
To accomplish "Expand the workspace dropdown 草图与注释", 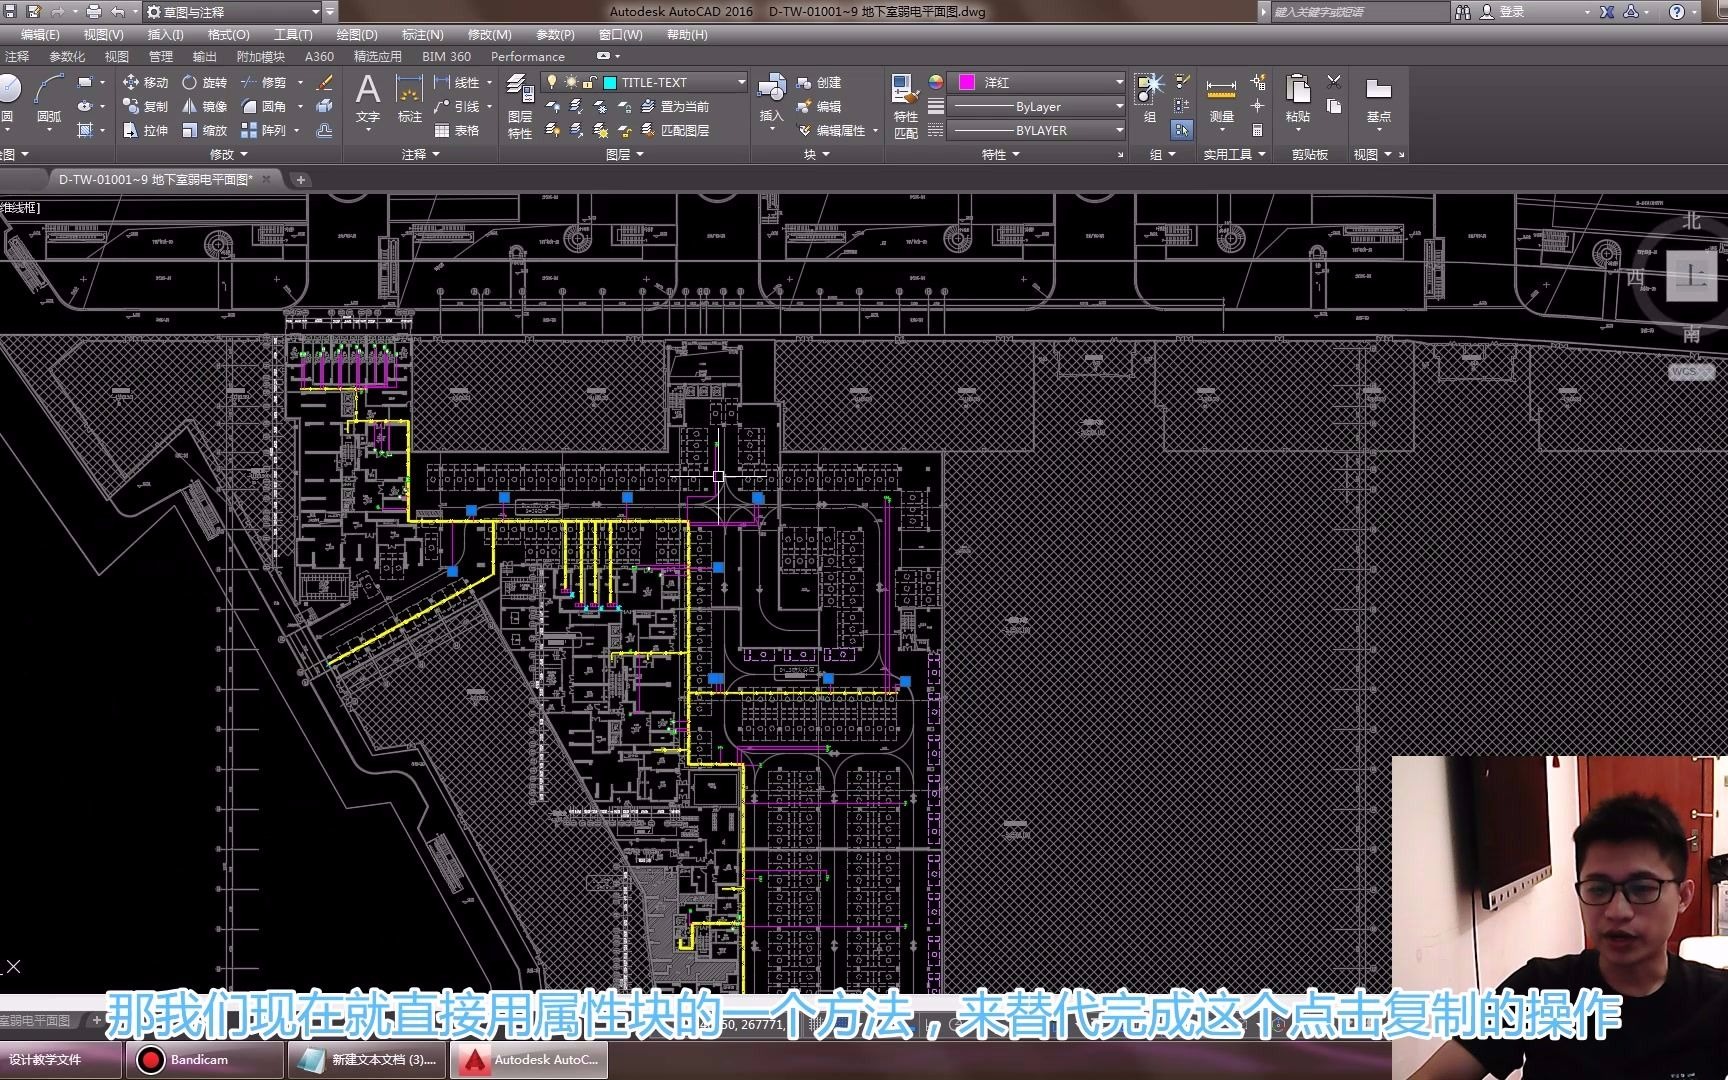I will 315,12.
